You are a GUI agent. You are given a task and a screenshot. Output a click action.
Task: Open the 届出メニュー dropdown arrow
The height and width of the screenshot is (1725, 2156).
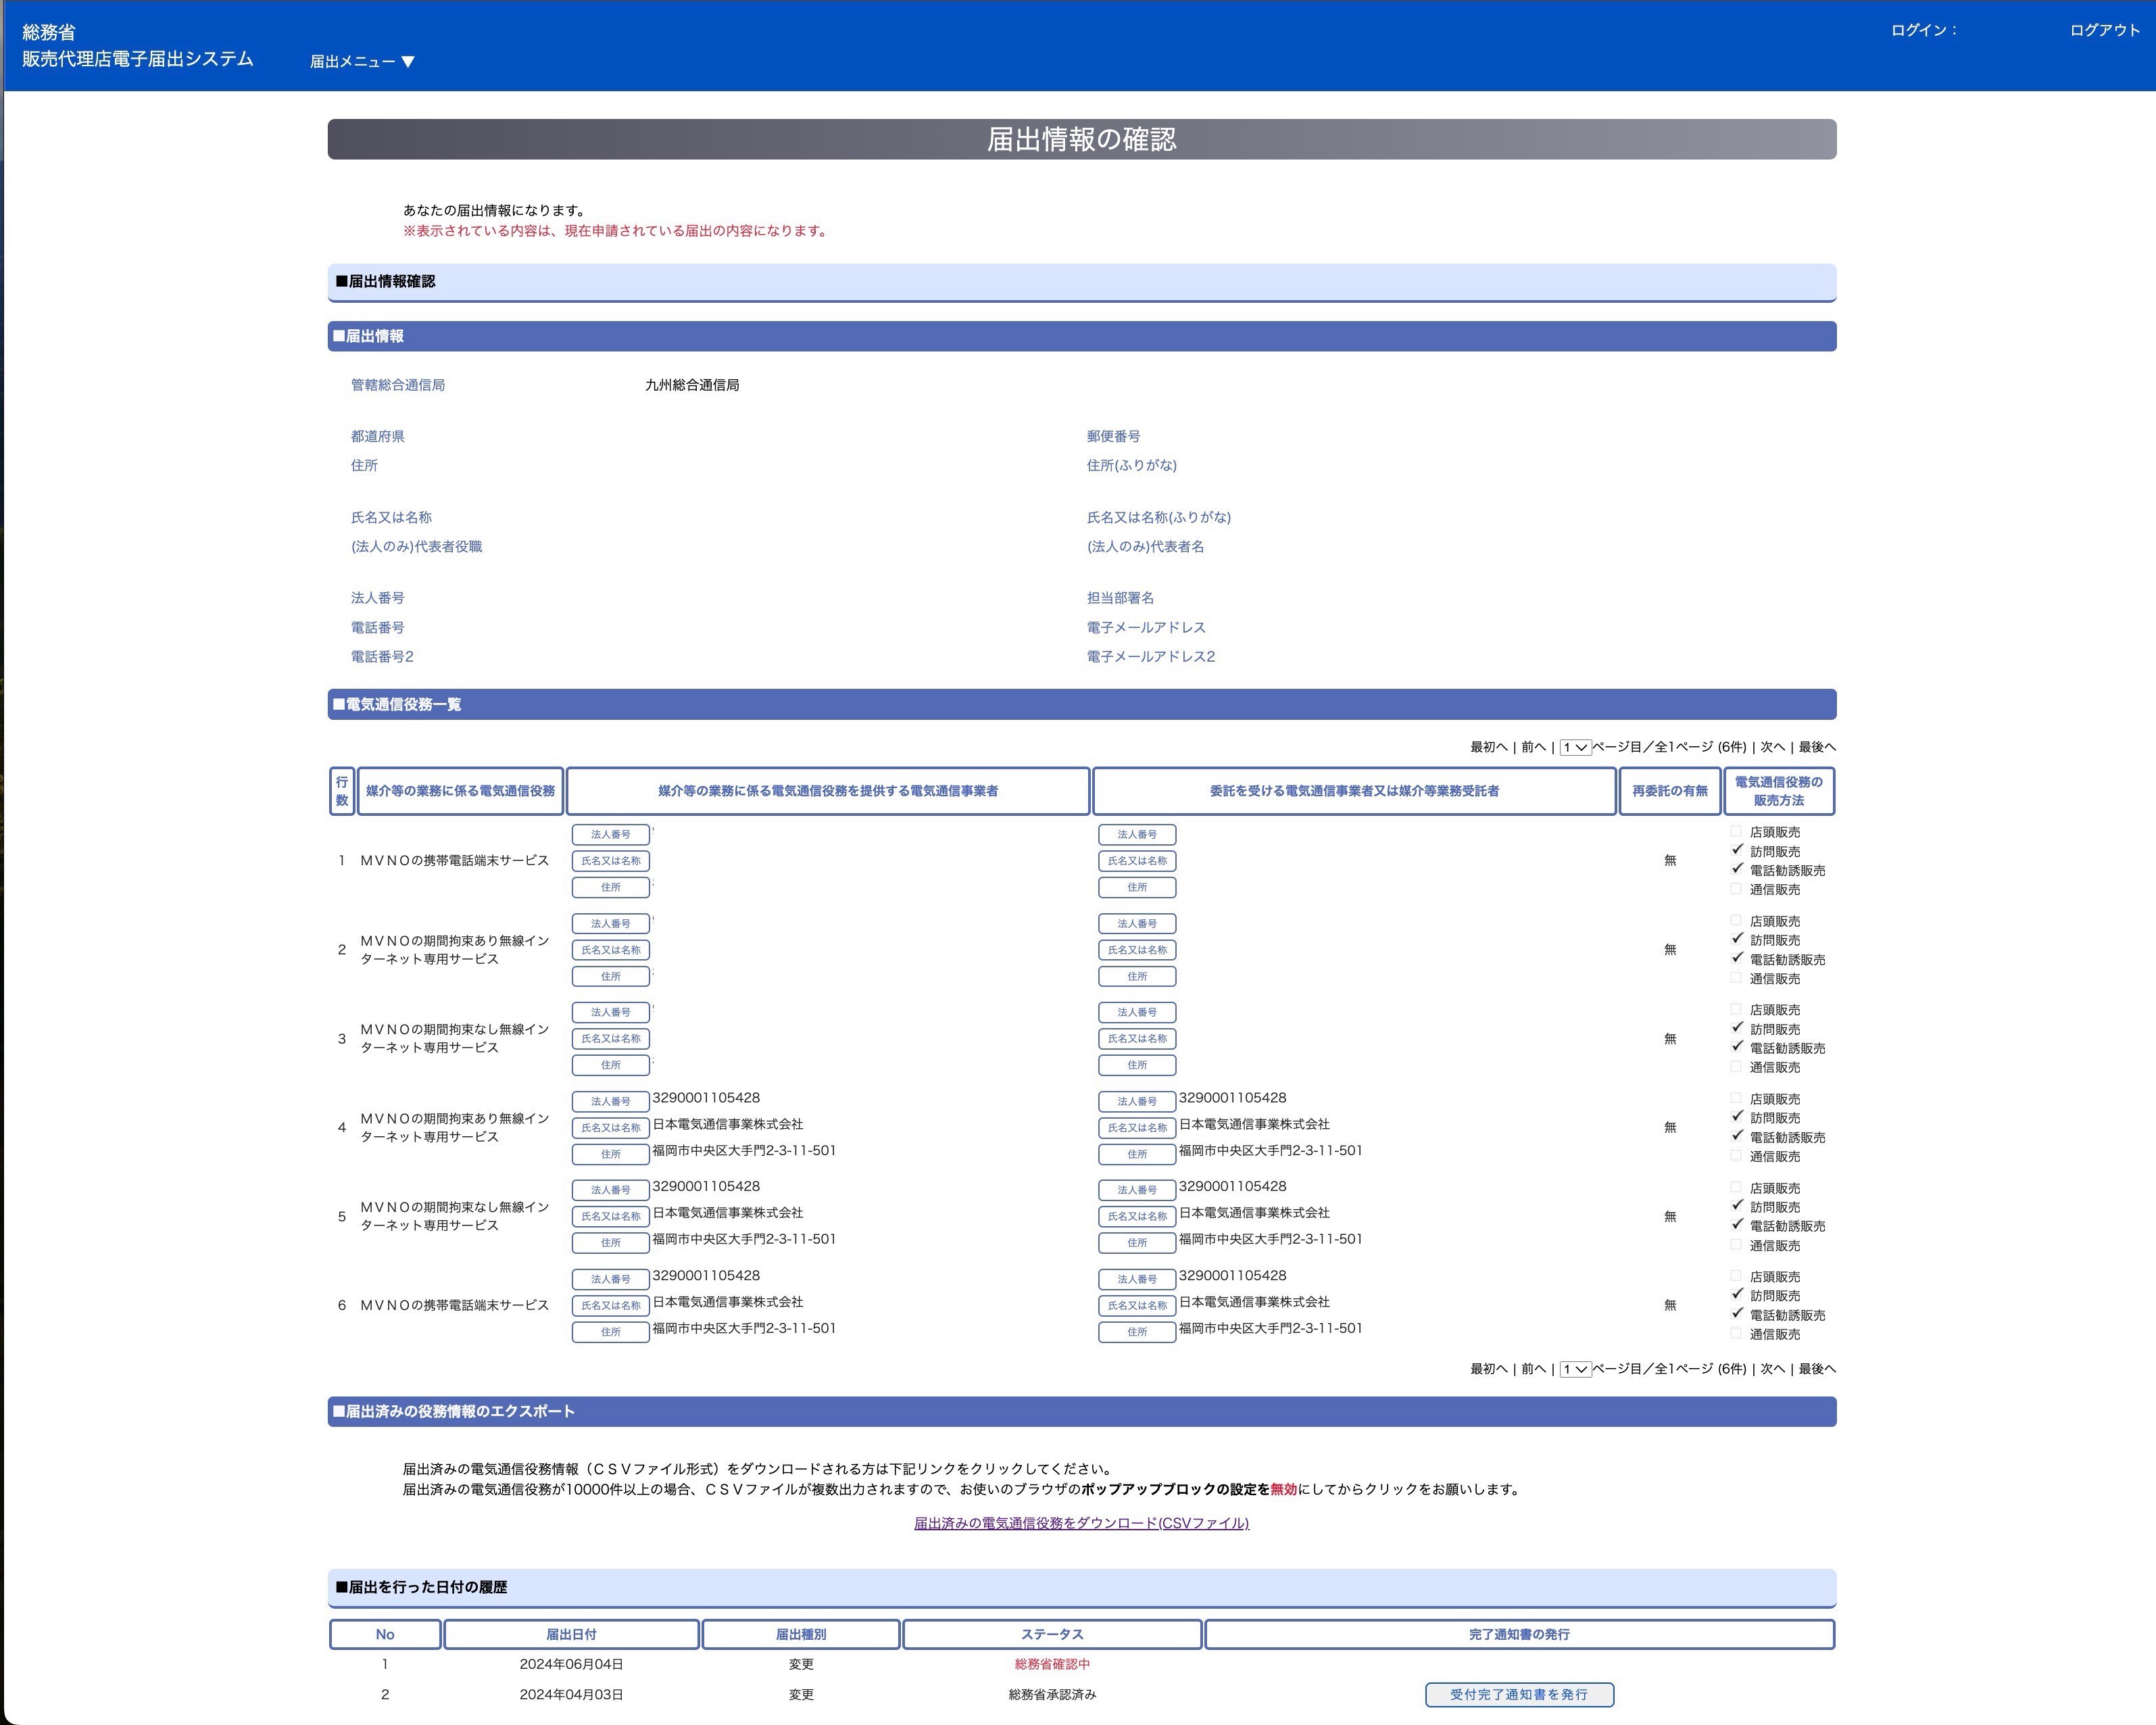(x=407, y=62)
